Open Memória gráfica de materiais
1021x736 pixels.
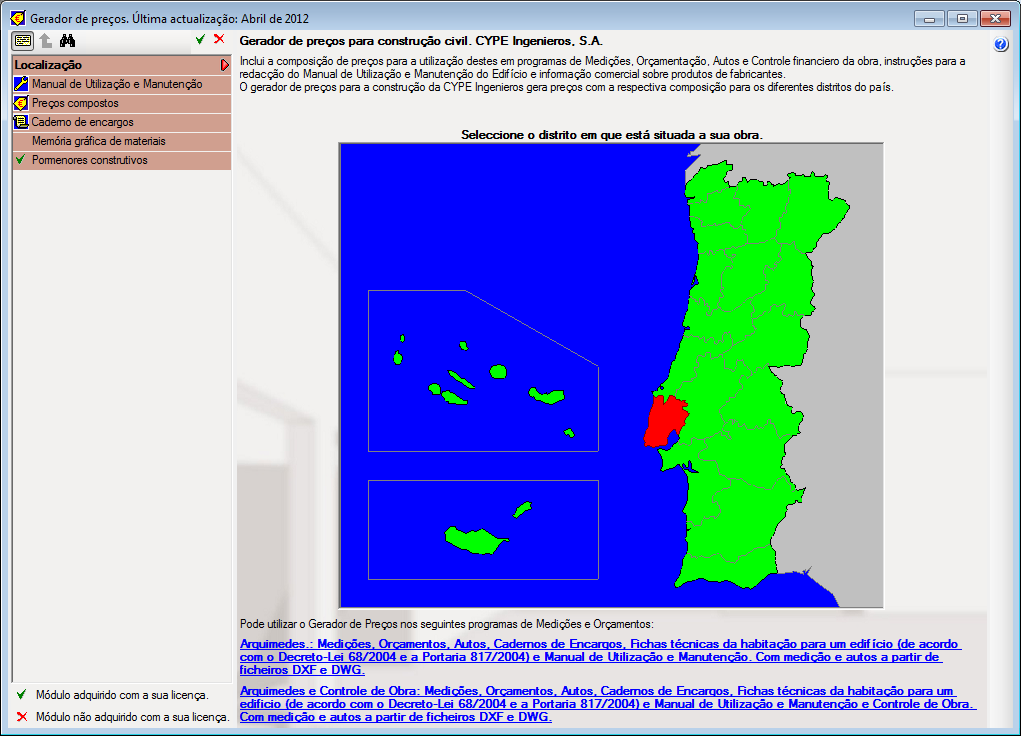(x=122, y=141)
